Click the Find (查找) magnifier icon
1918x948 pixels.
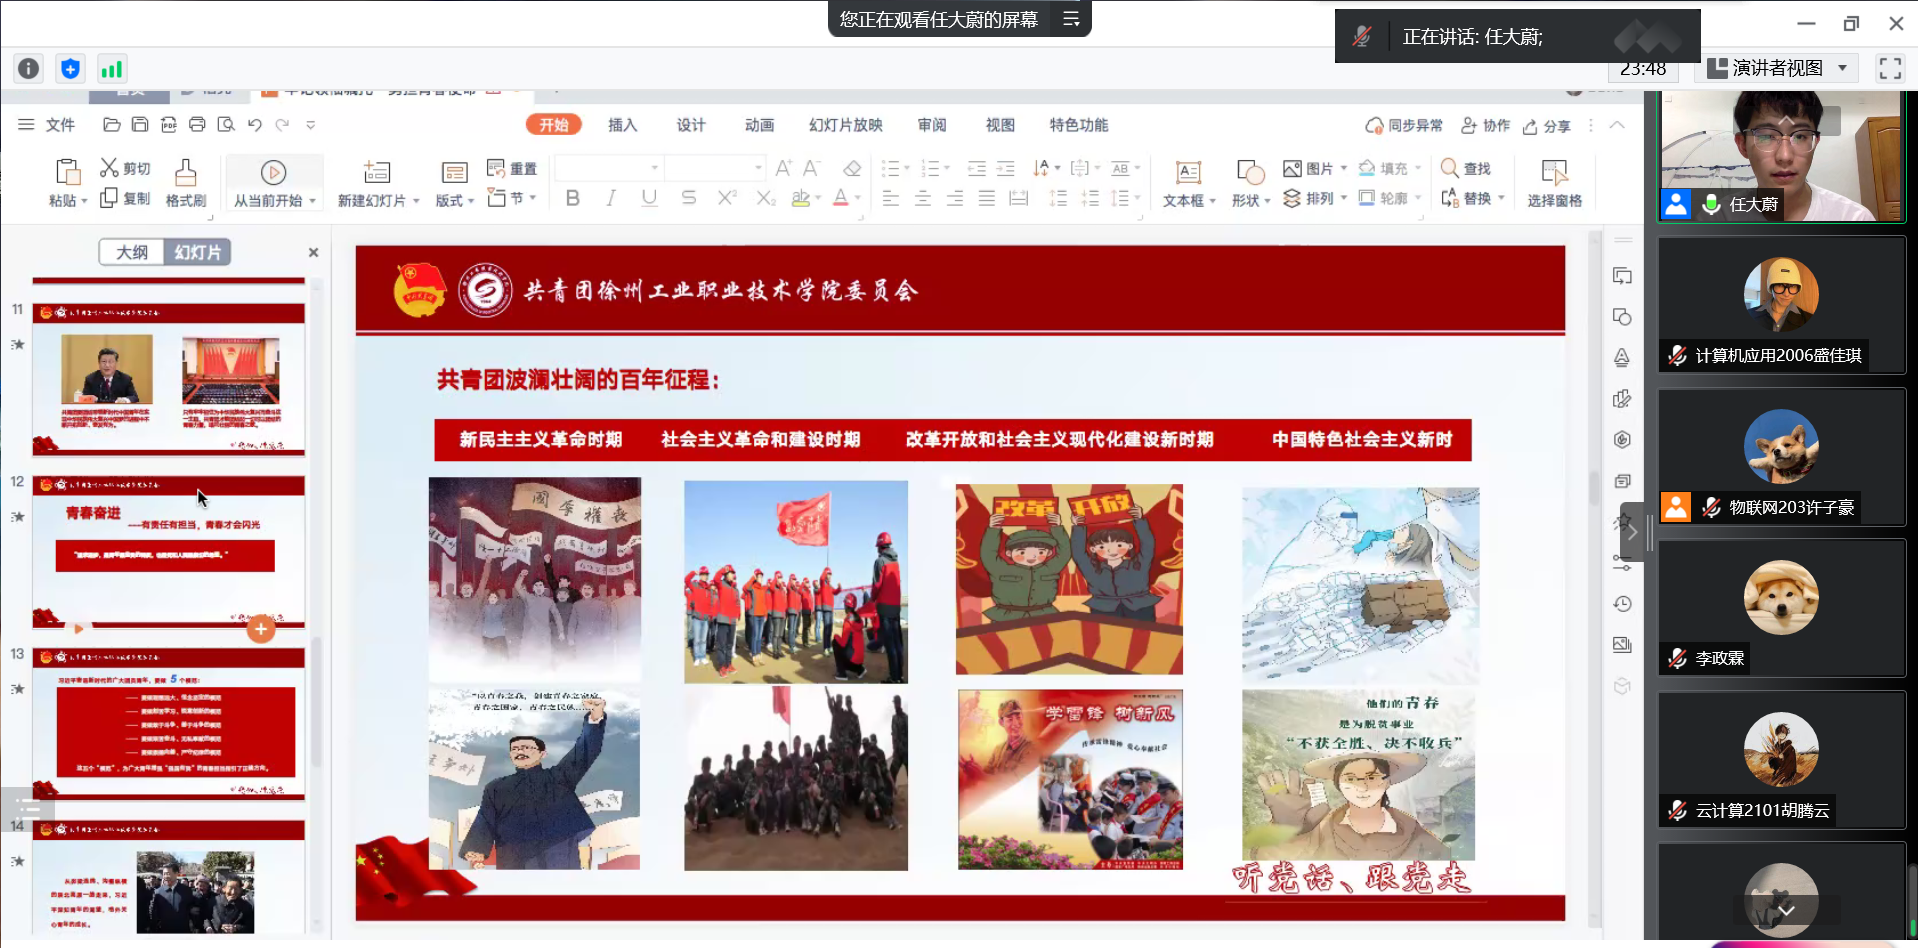pos(1450,168)
